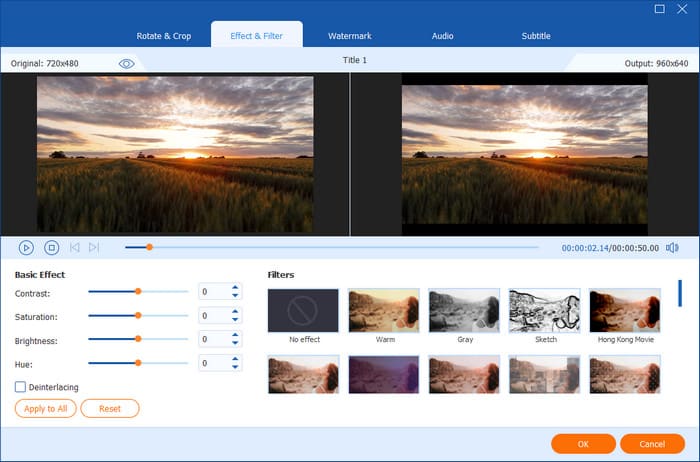The width and height of the screenshot is (700, 462).
Task: Select the No effect filter
Action: (303, 311)
